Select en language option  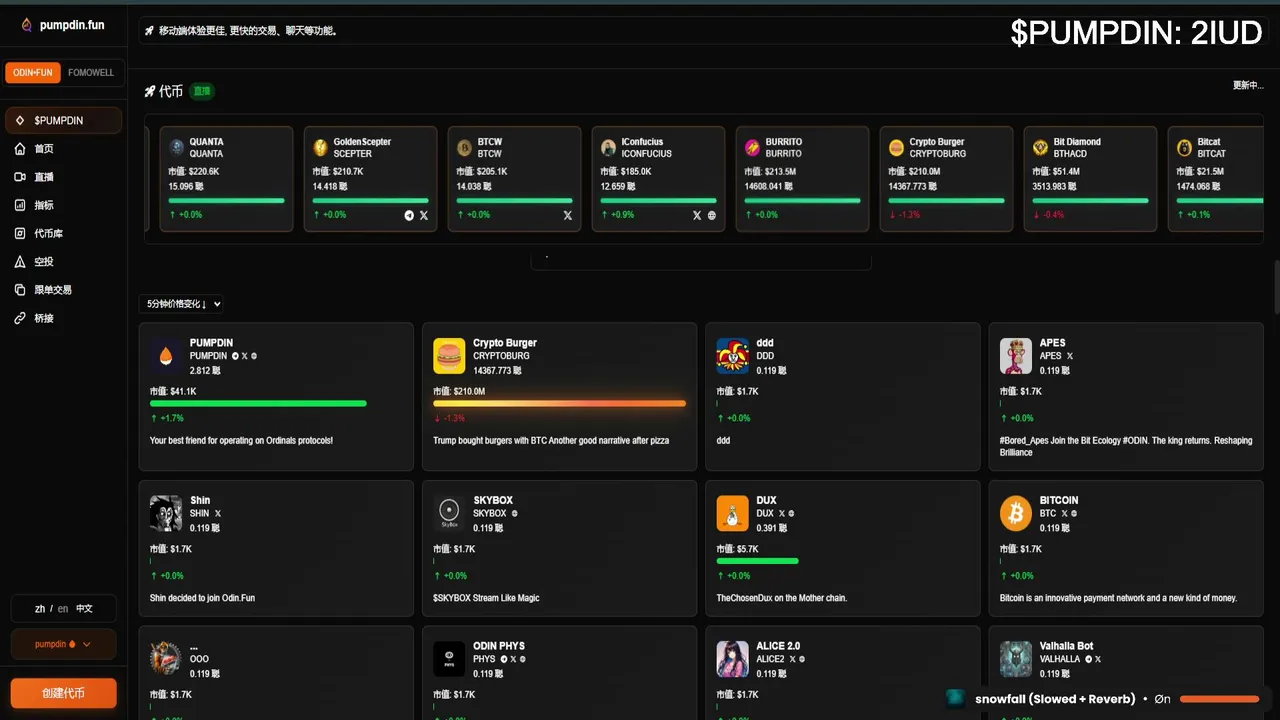click(63, 608)
